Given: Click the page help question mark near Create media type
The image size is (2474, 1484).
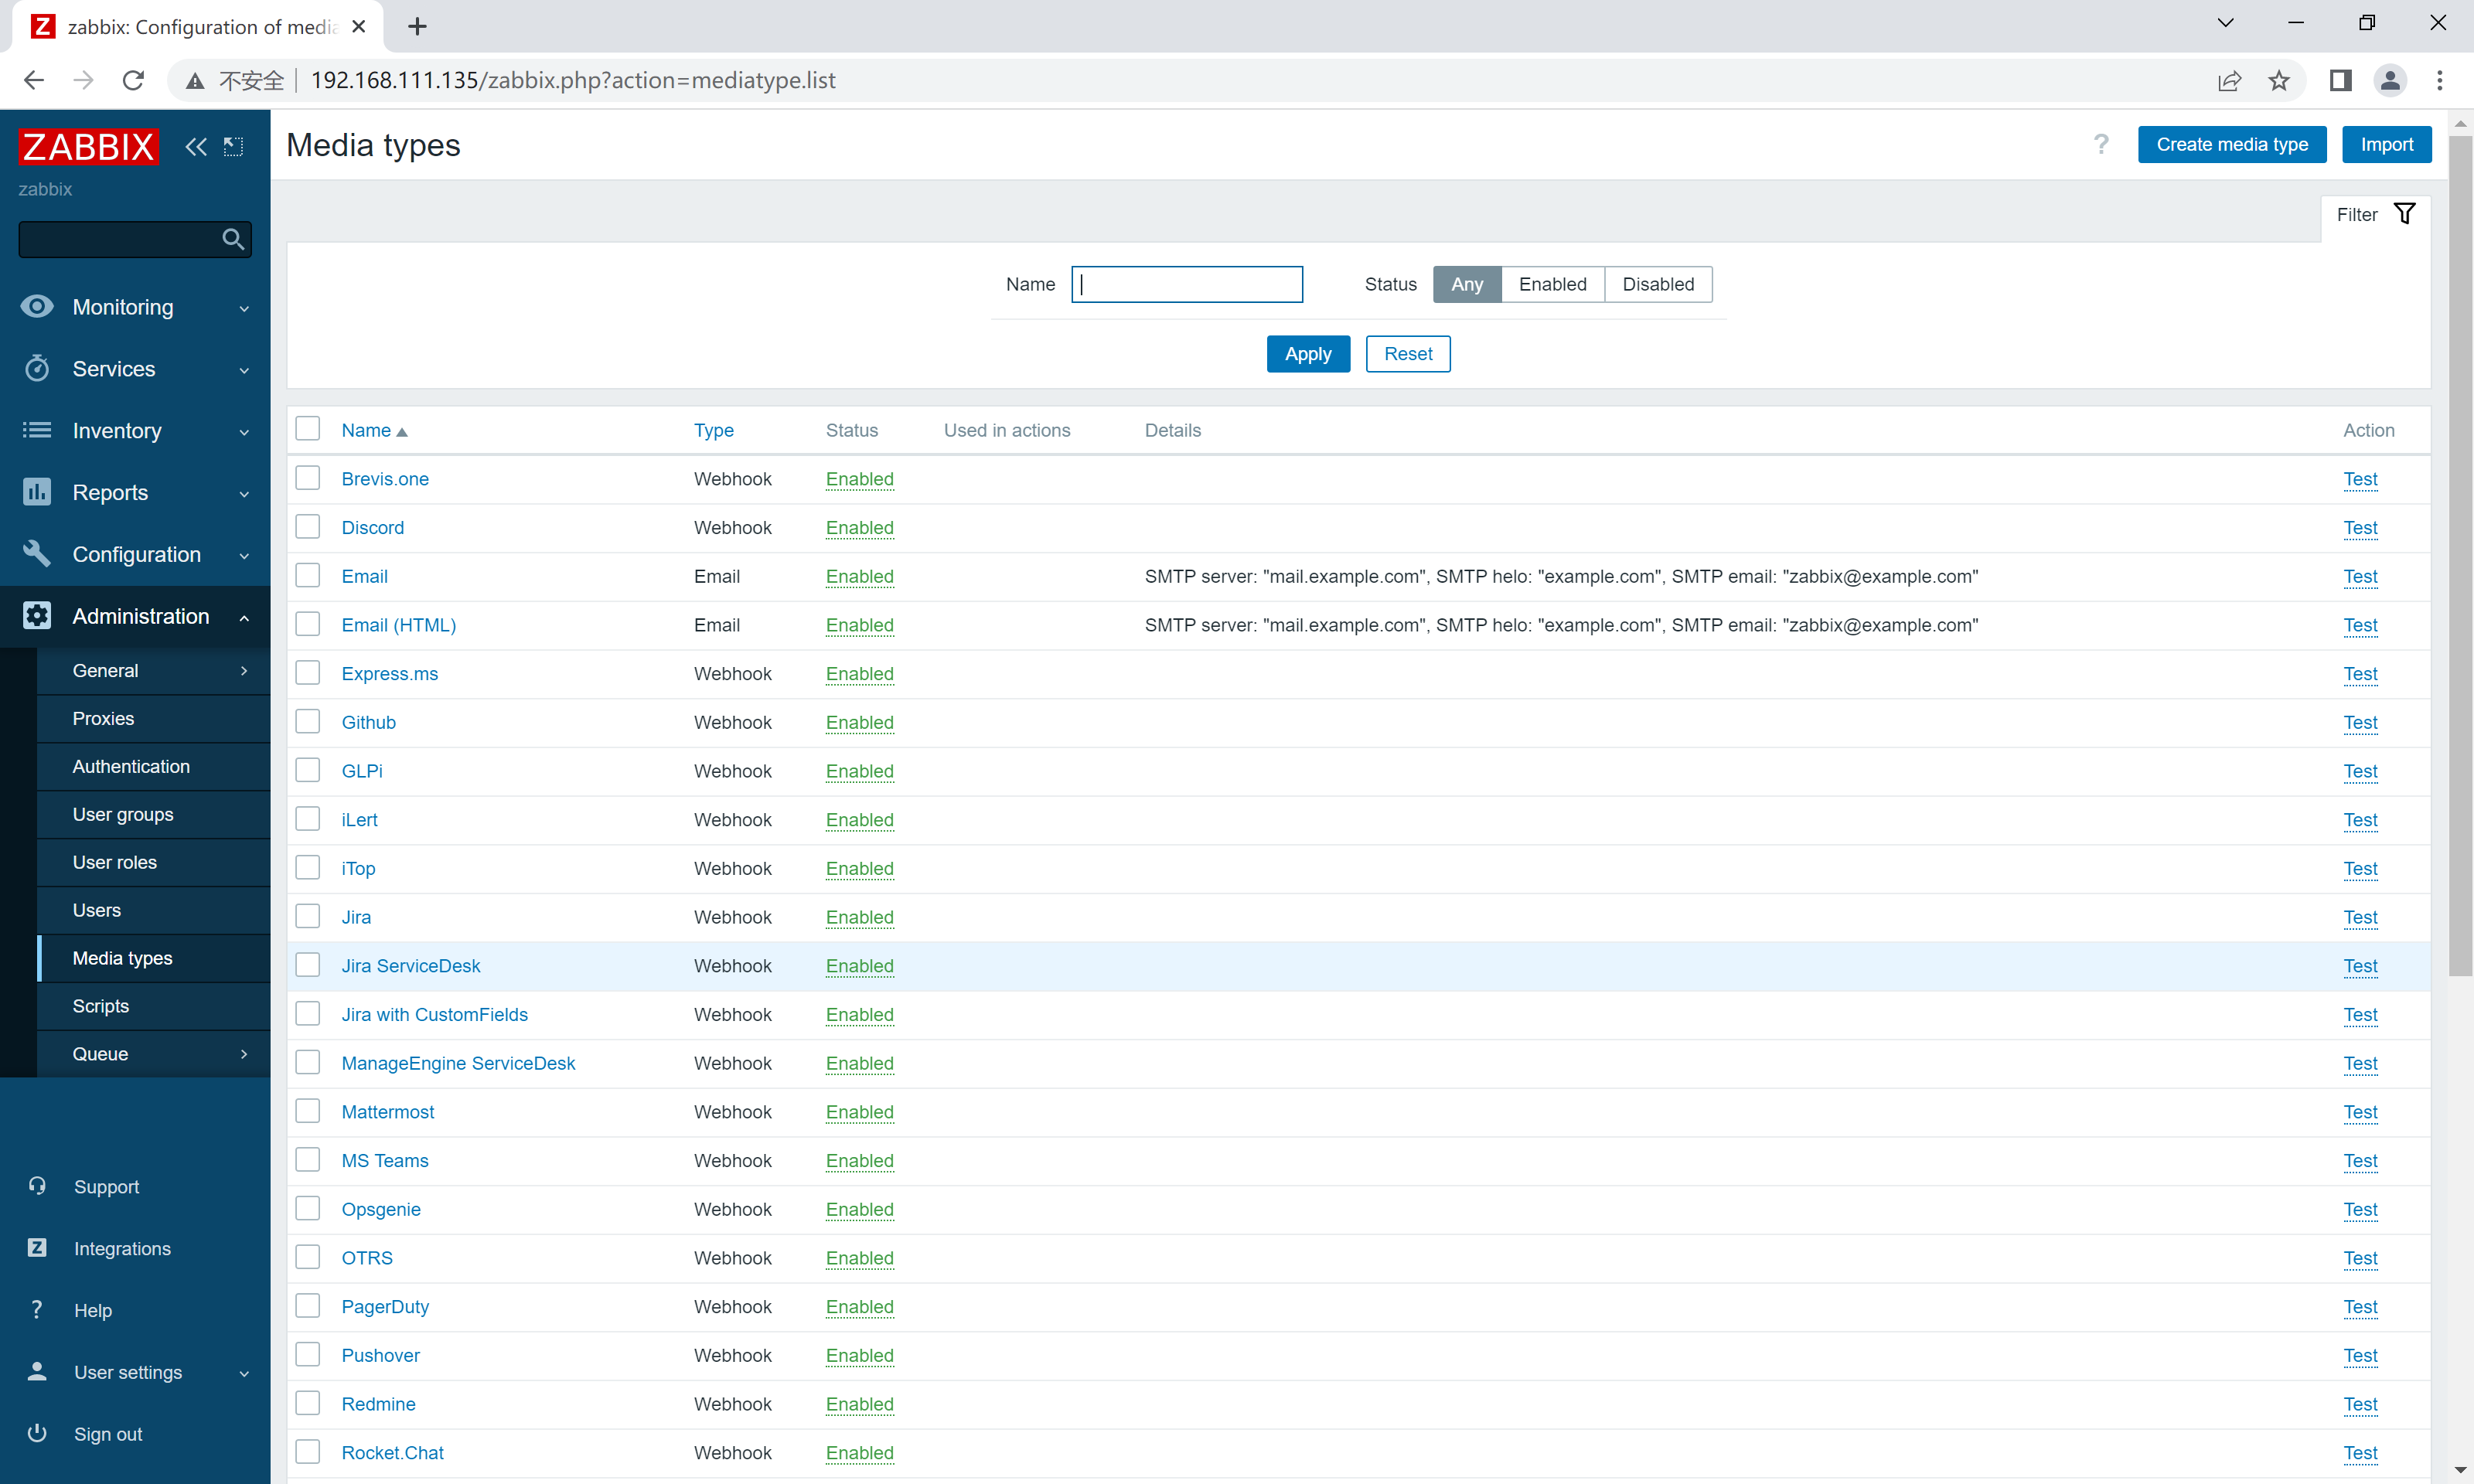Looking at the screenshot, I should point(2101,145).
